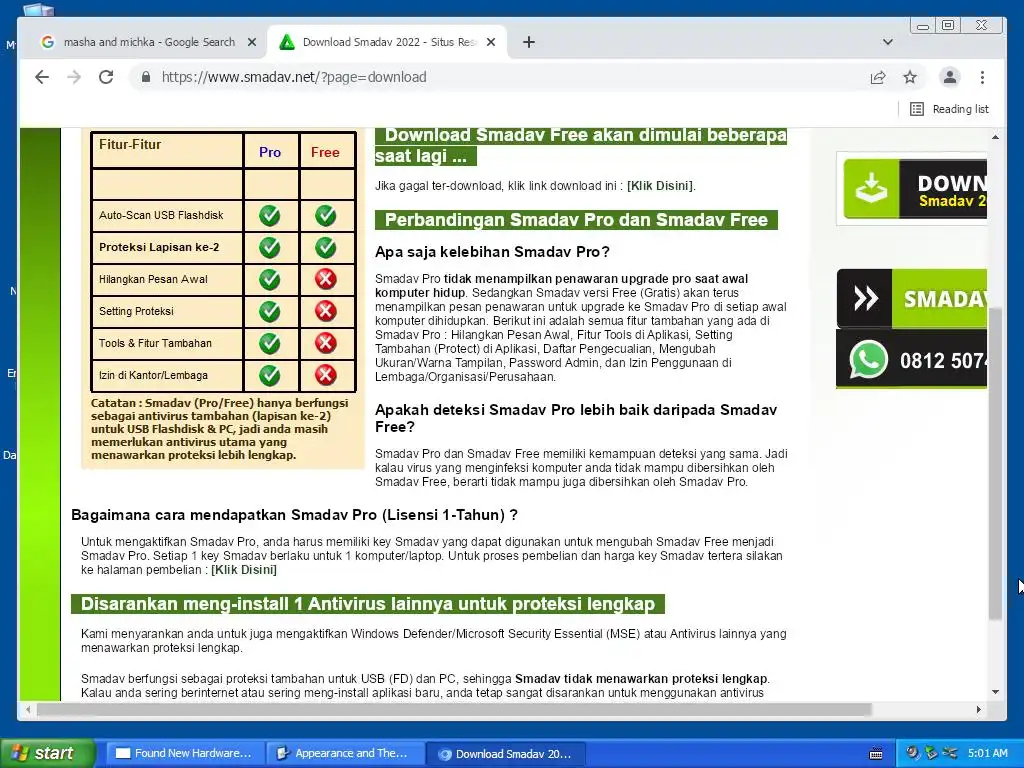This screenshot has width=1024, height=768.
Task: Click the on-screen keyboard tray icon
Action: click(876, 754)
